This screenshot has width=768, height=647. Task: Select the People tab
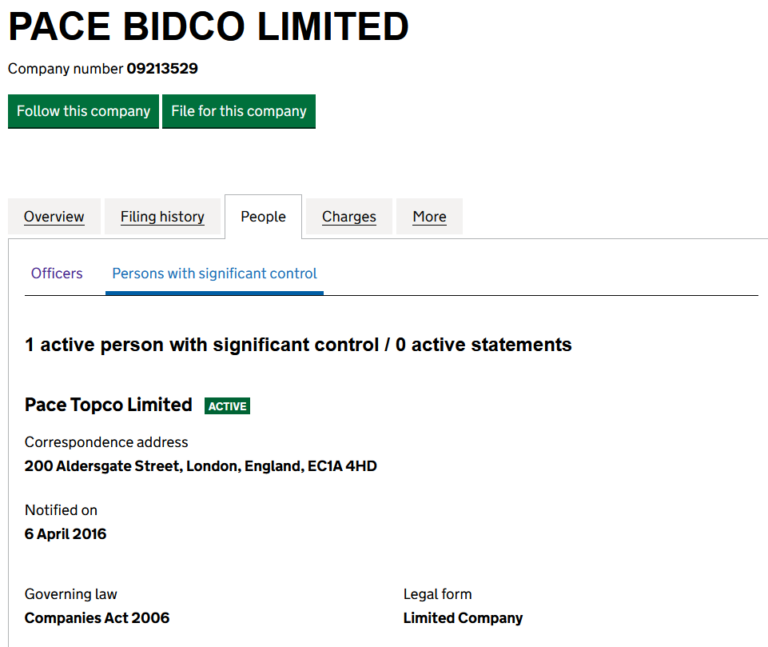click(263, 217)
